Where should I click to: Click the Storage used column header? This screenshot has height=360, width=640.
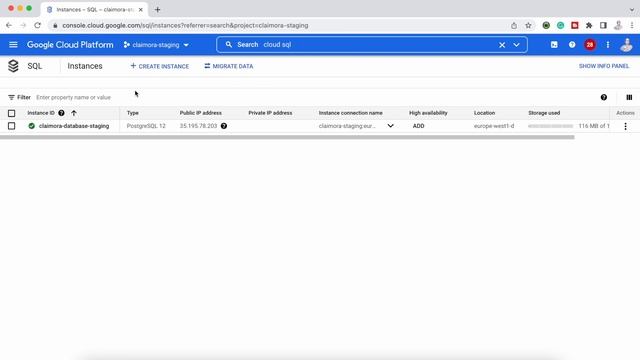tap(544, 113)
